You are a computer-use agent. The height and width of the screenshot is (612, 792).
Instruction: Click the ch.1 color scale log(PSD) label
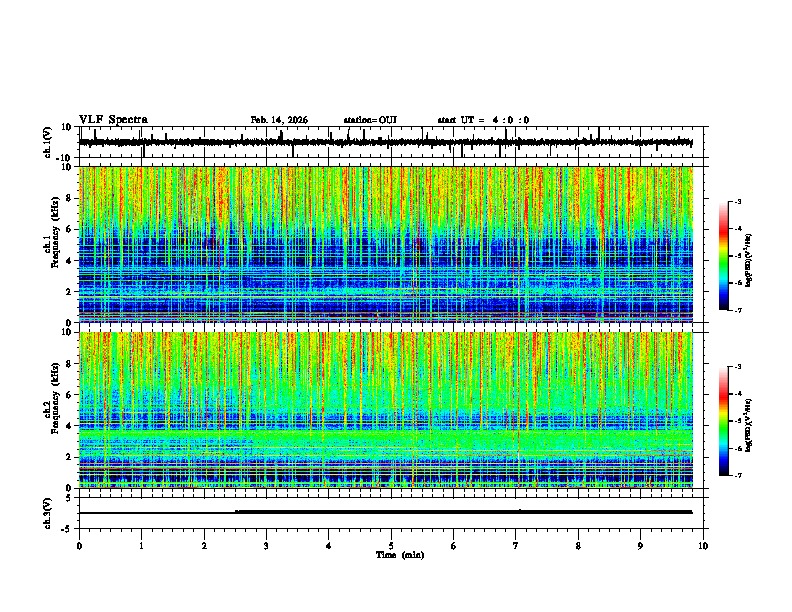point(749,261)
